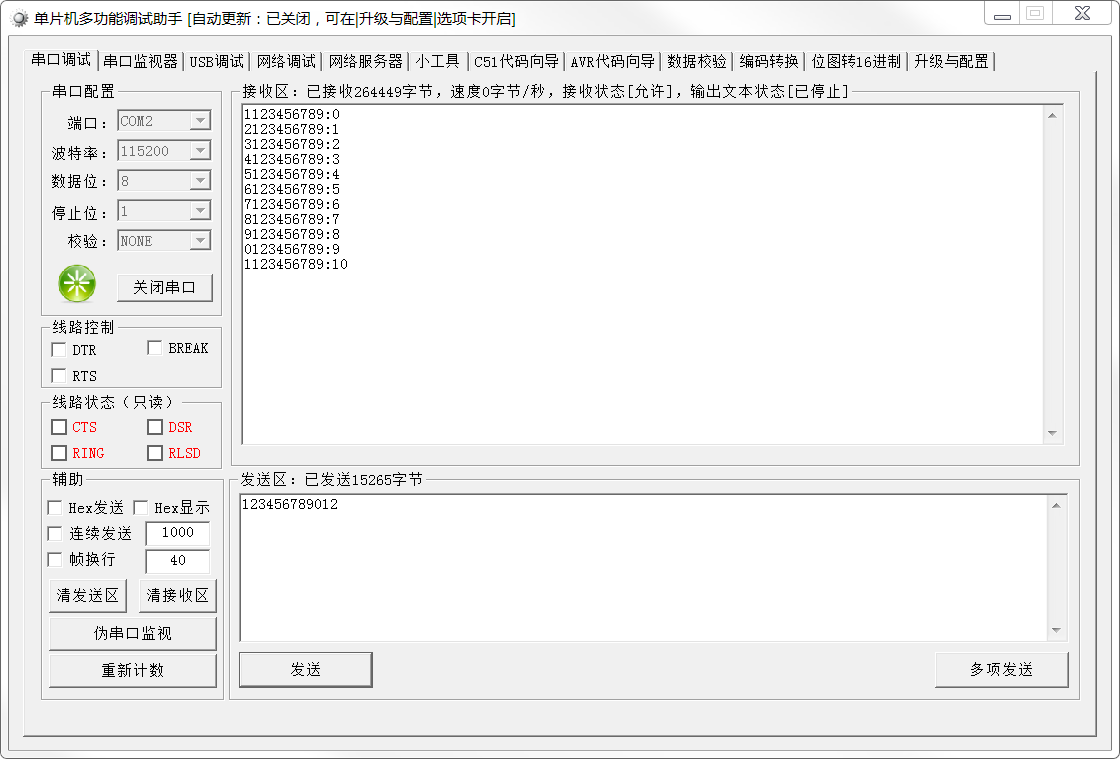Click the 清发送区 button
The height and width of the screenshot is (759, 1120).
pyautogui.click(x=88, y=595)
